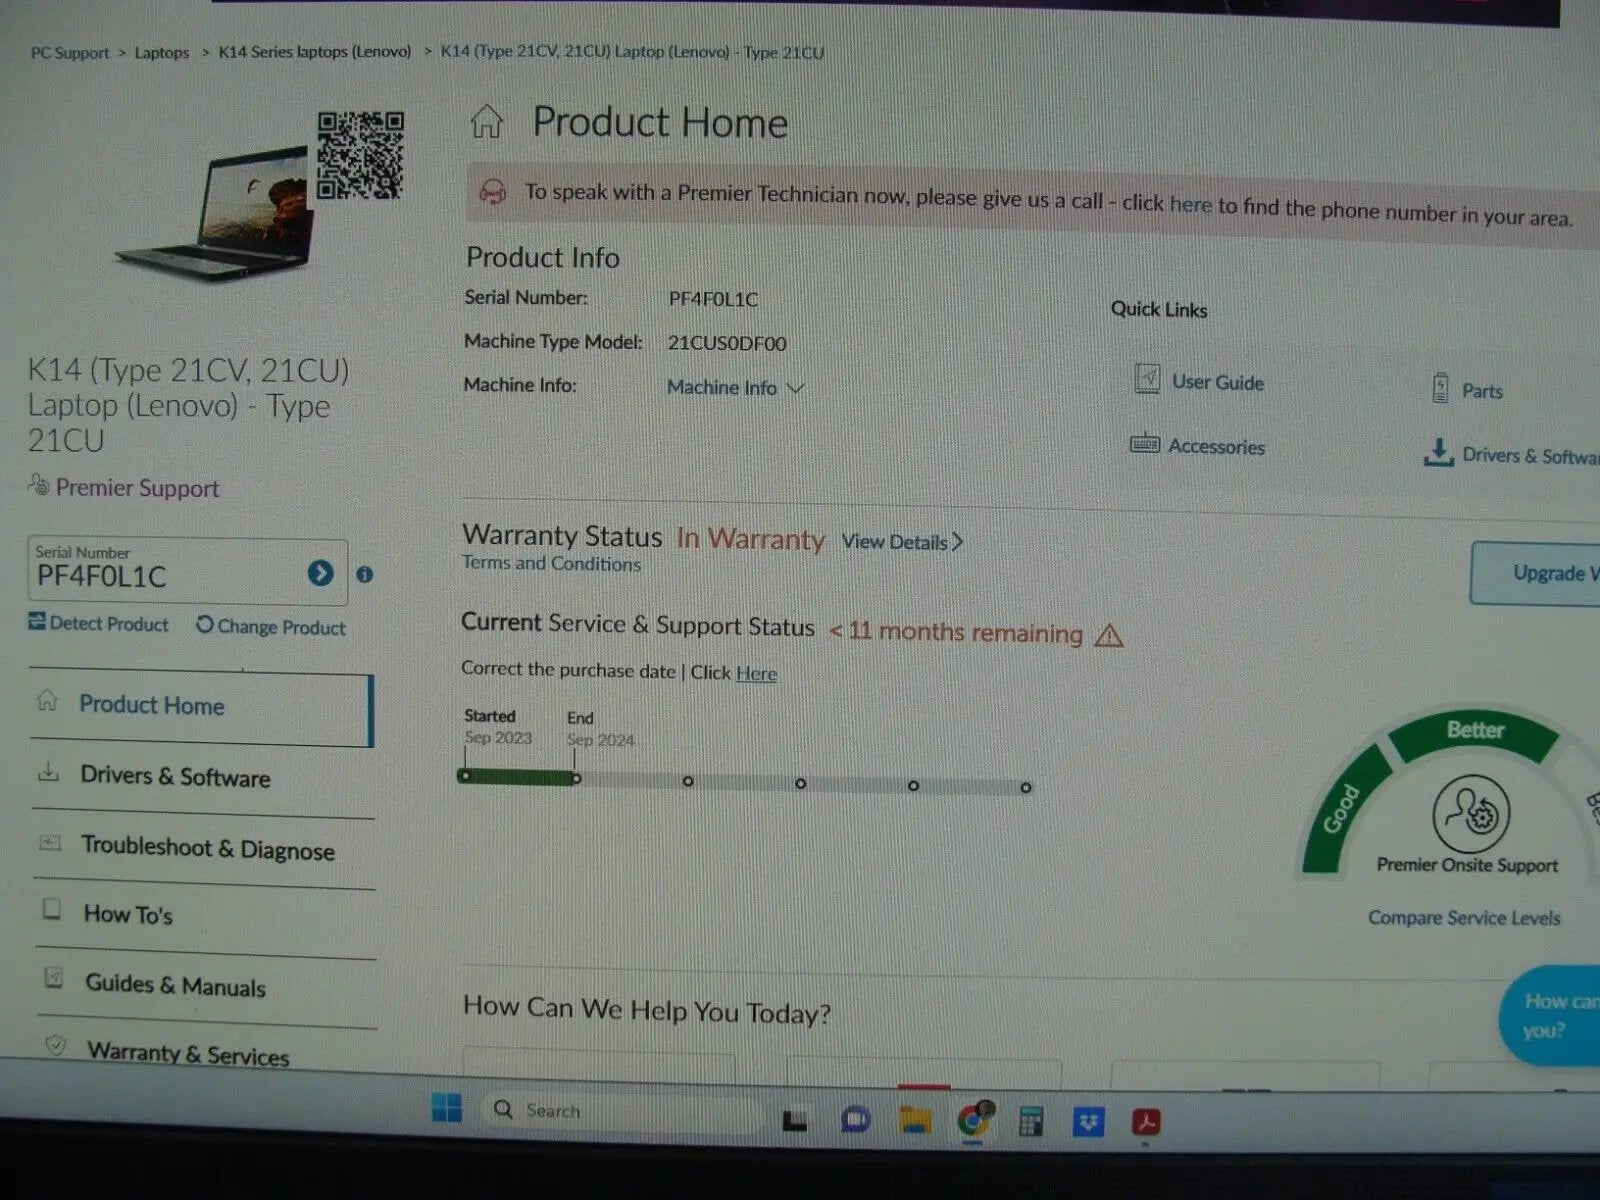Open the chat app on the taskbar

point(855,1120)
